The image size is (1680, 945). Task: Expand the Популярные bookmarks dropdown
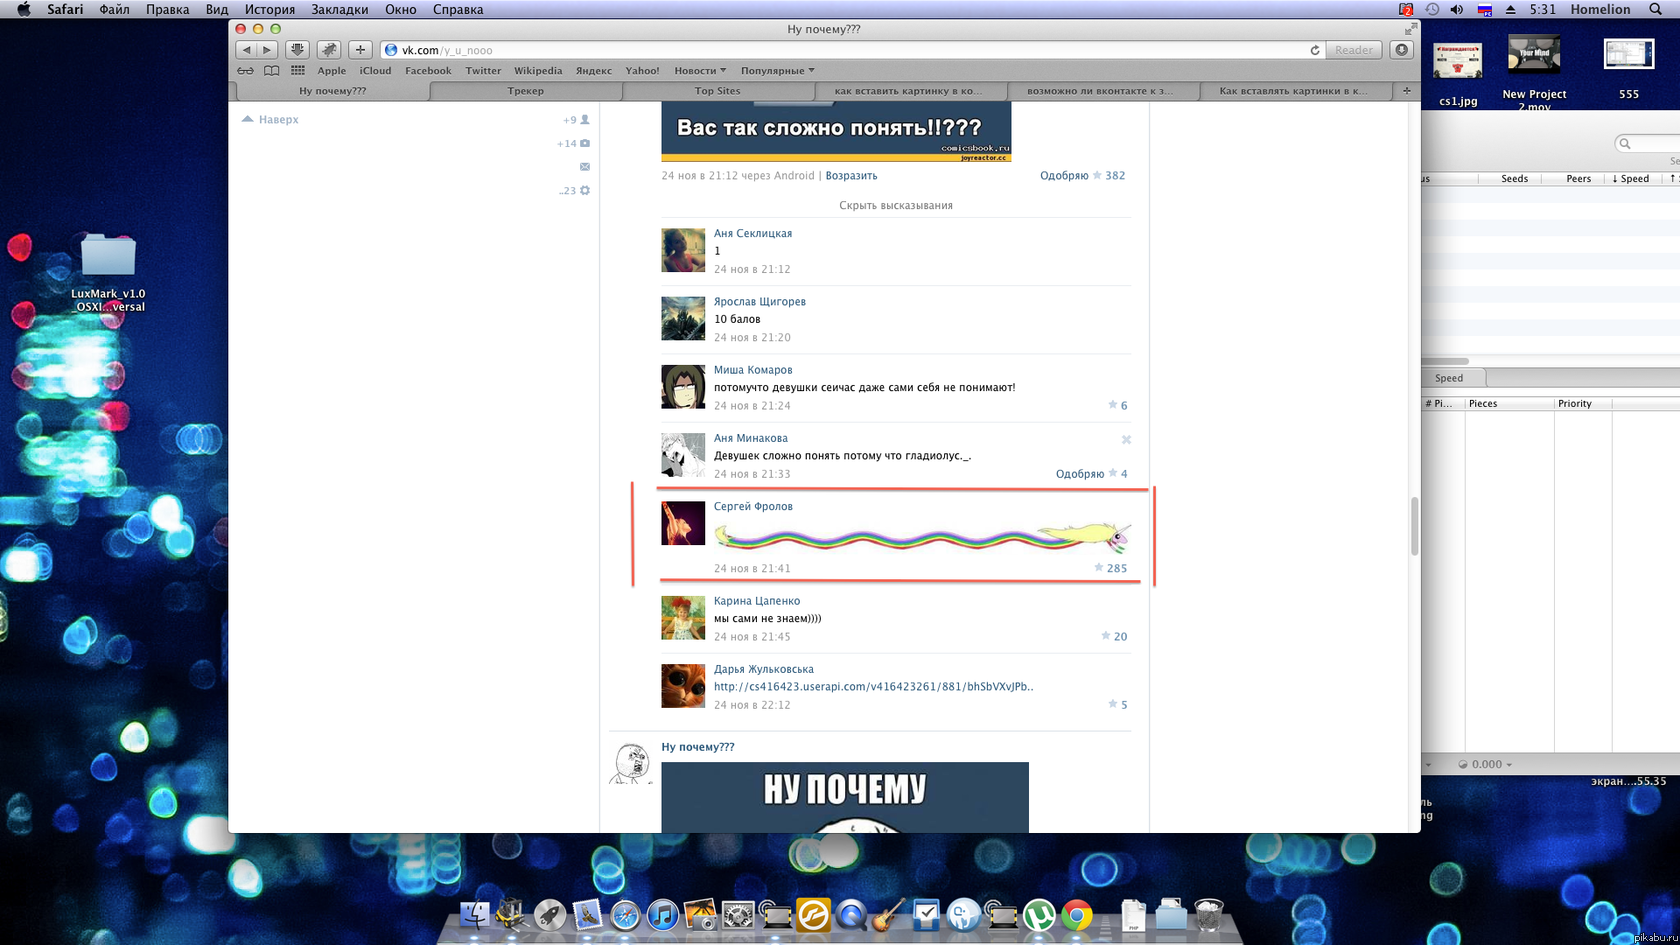[x=777, y=71]
